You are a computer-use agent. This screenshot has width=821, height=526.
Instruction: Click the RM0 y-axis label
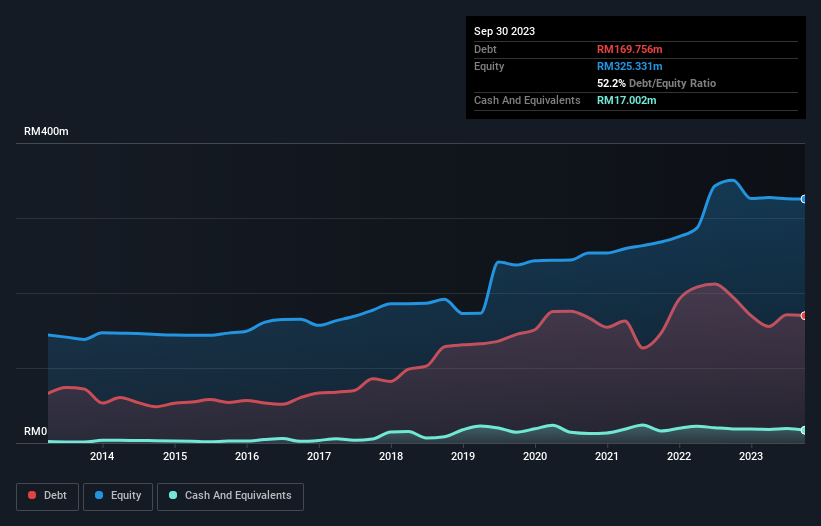tap(36, 431)
